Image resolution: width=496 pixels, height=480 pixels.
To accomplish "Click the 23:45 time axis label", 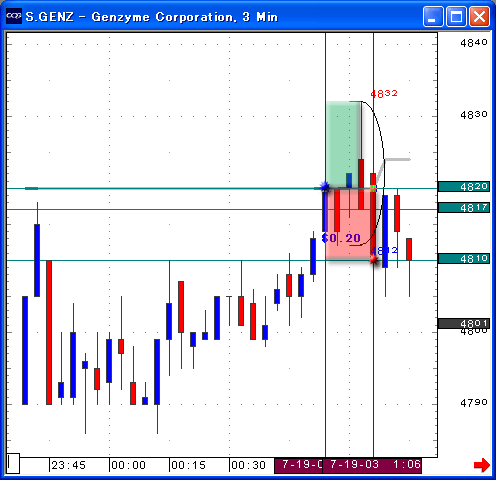I will click(69, 465).
